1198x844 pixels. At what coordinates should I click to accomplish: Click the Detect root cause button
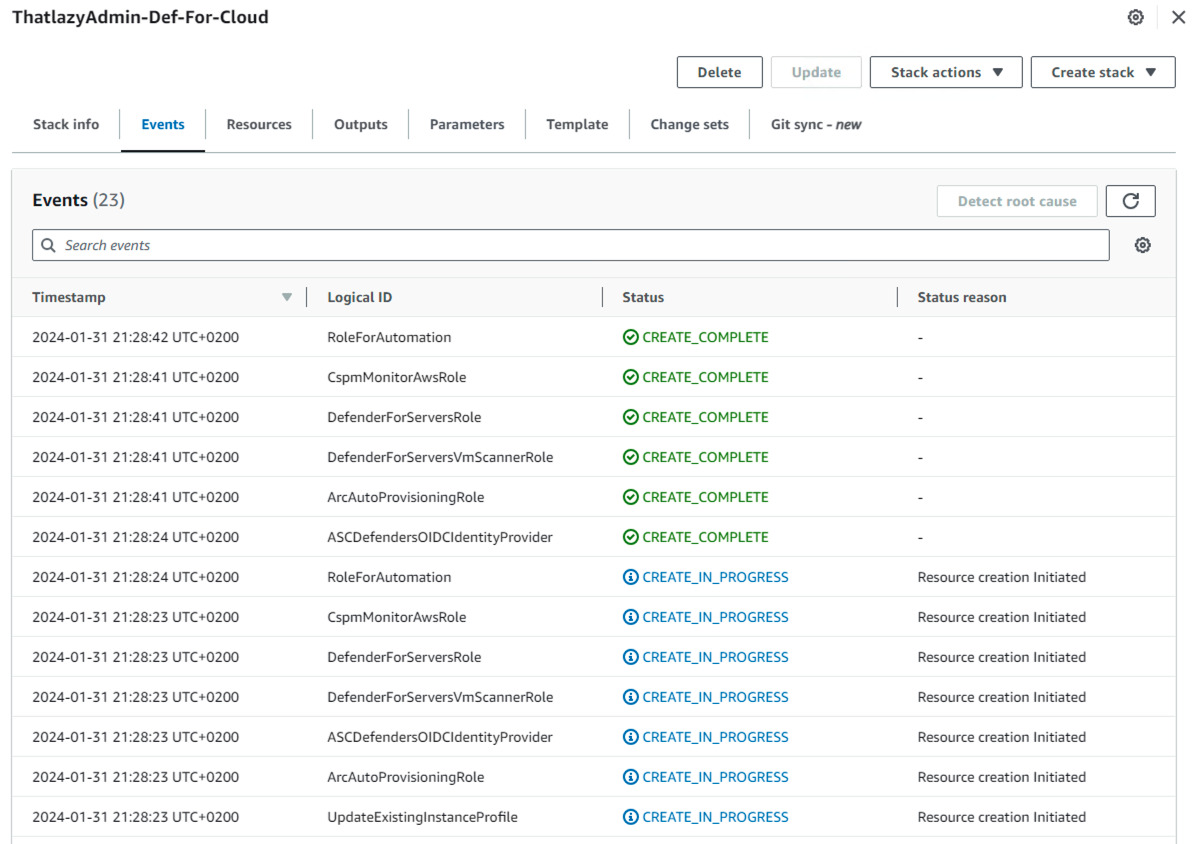[x=1016, y=201]
